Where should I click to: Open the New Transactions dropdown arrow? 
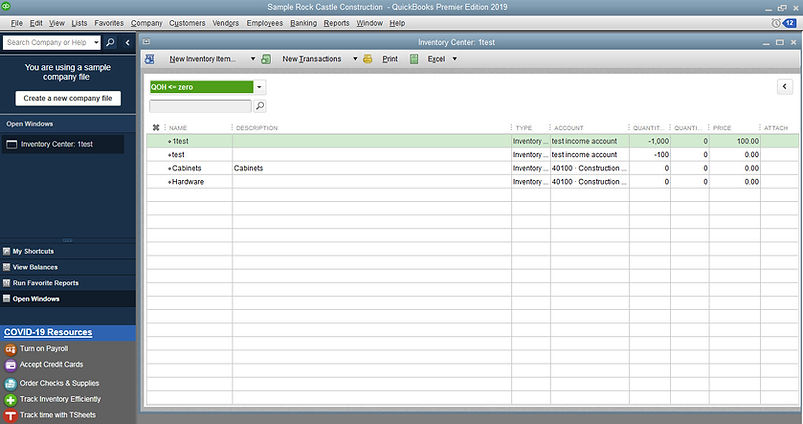355,59
